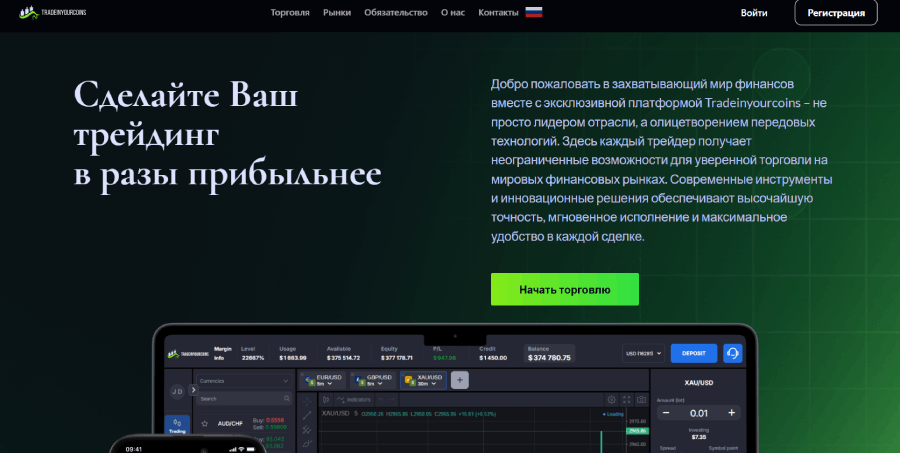Viewport: 900px width, 453px height.
Task: Click the DEPOSIT button in platform preview
Action: [694, 353]
